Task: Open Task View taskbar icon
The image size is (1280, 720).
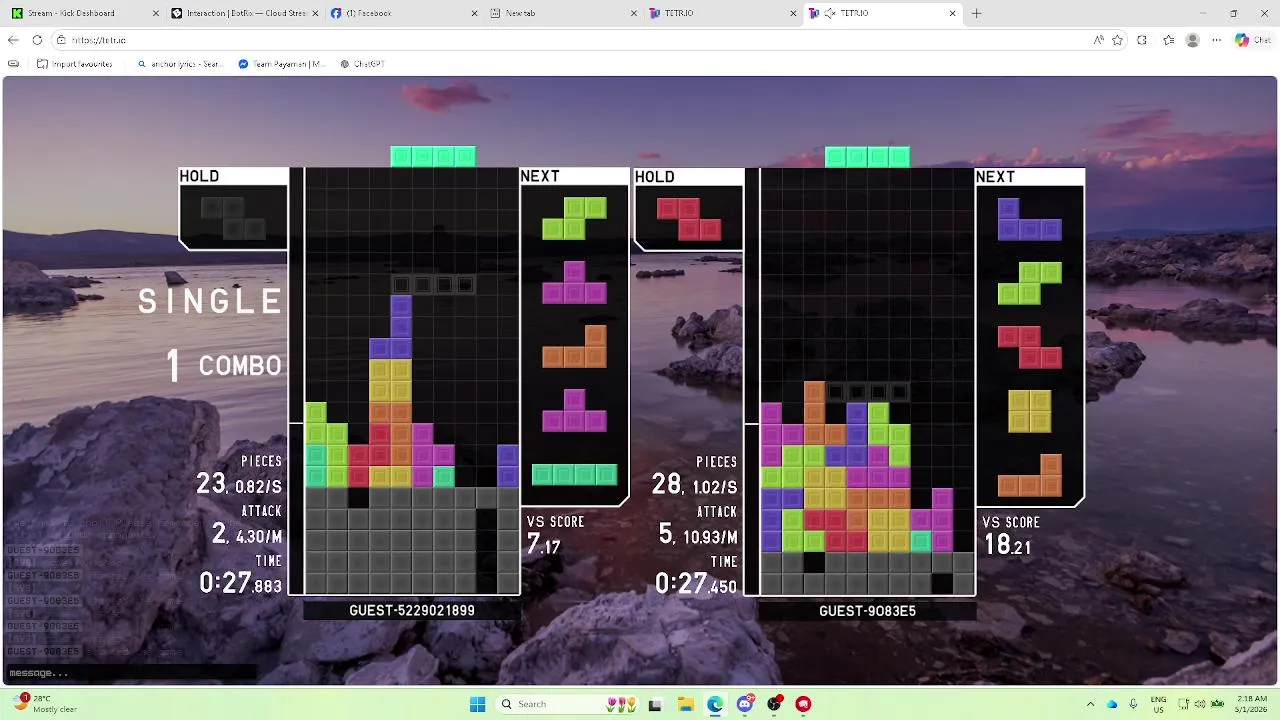Action: point(655,704)
